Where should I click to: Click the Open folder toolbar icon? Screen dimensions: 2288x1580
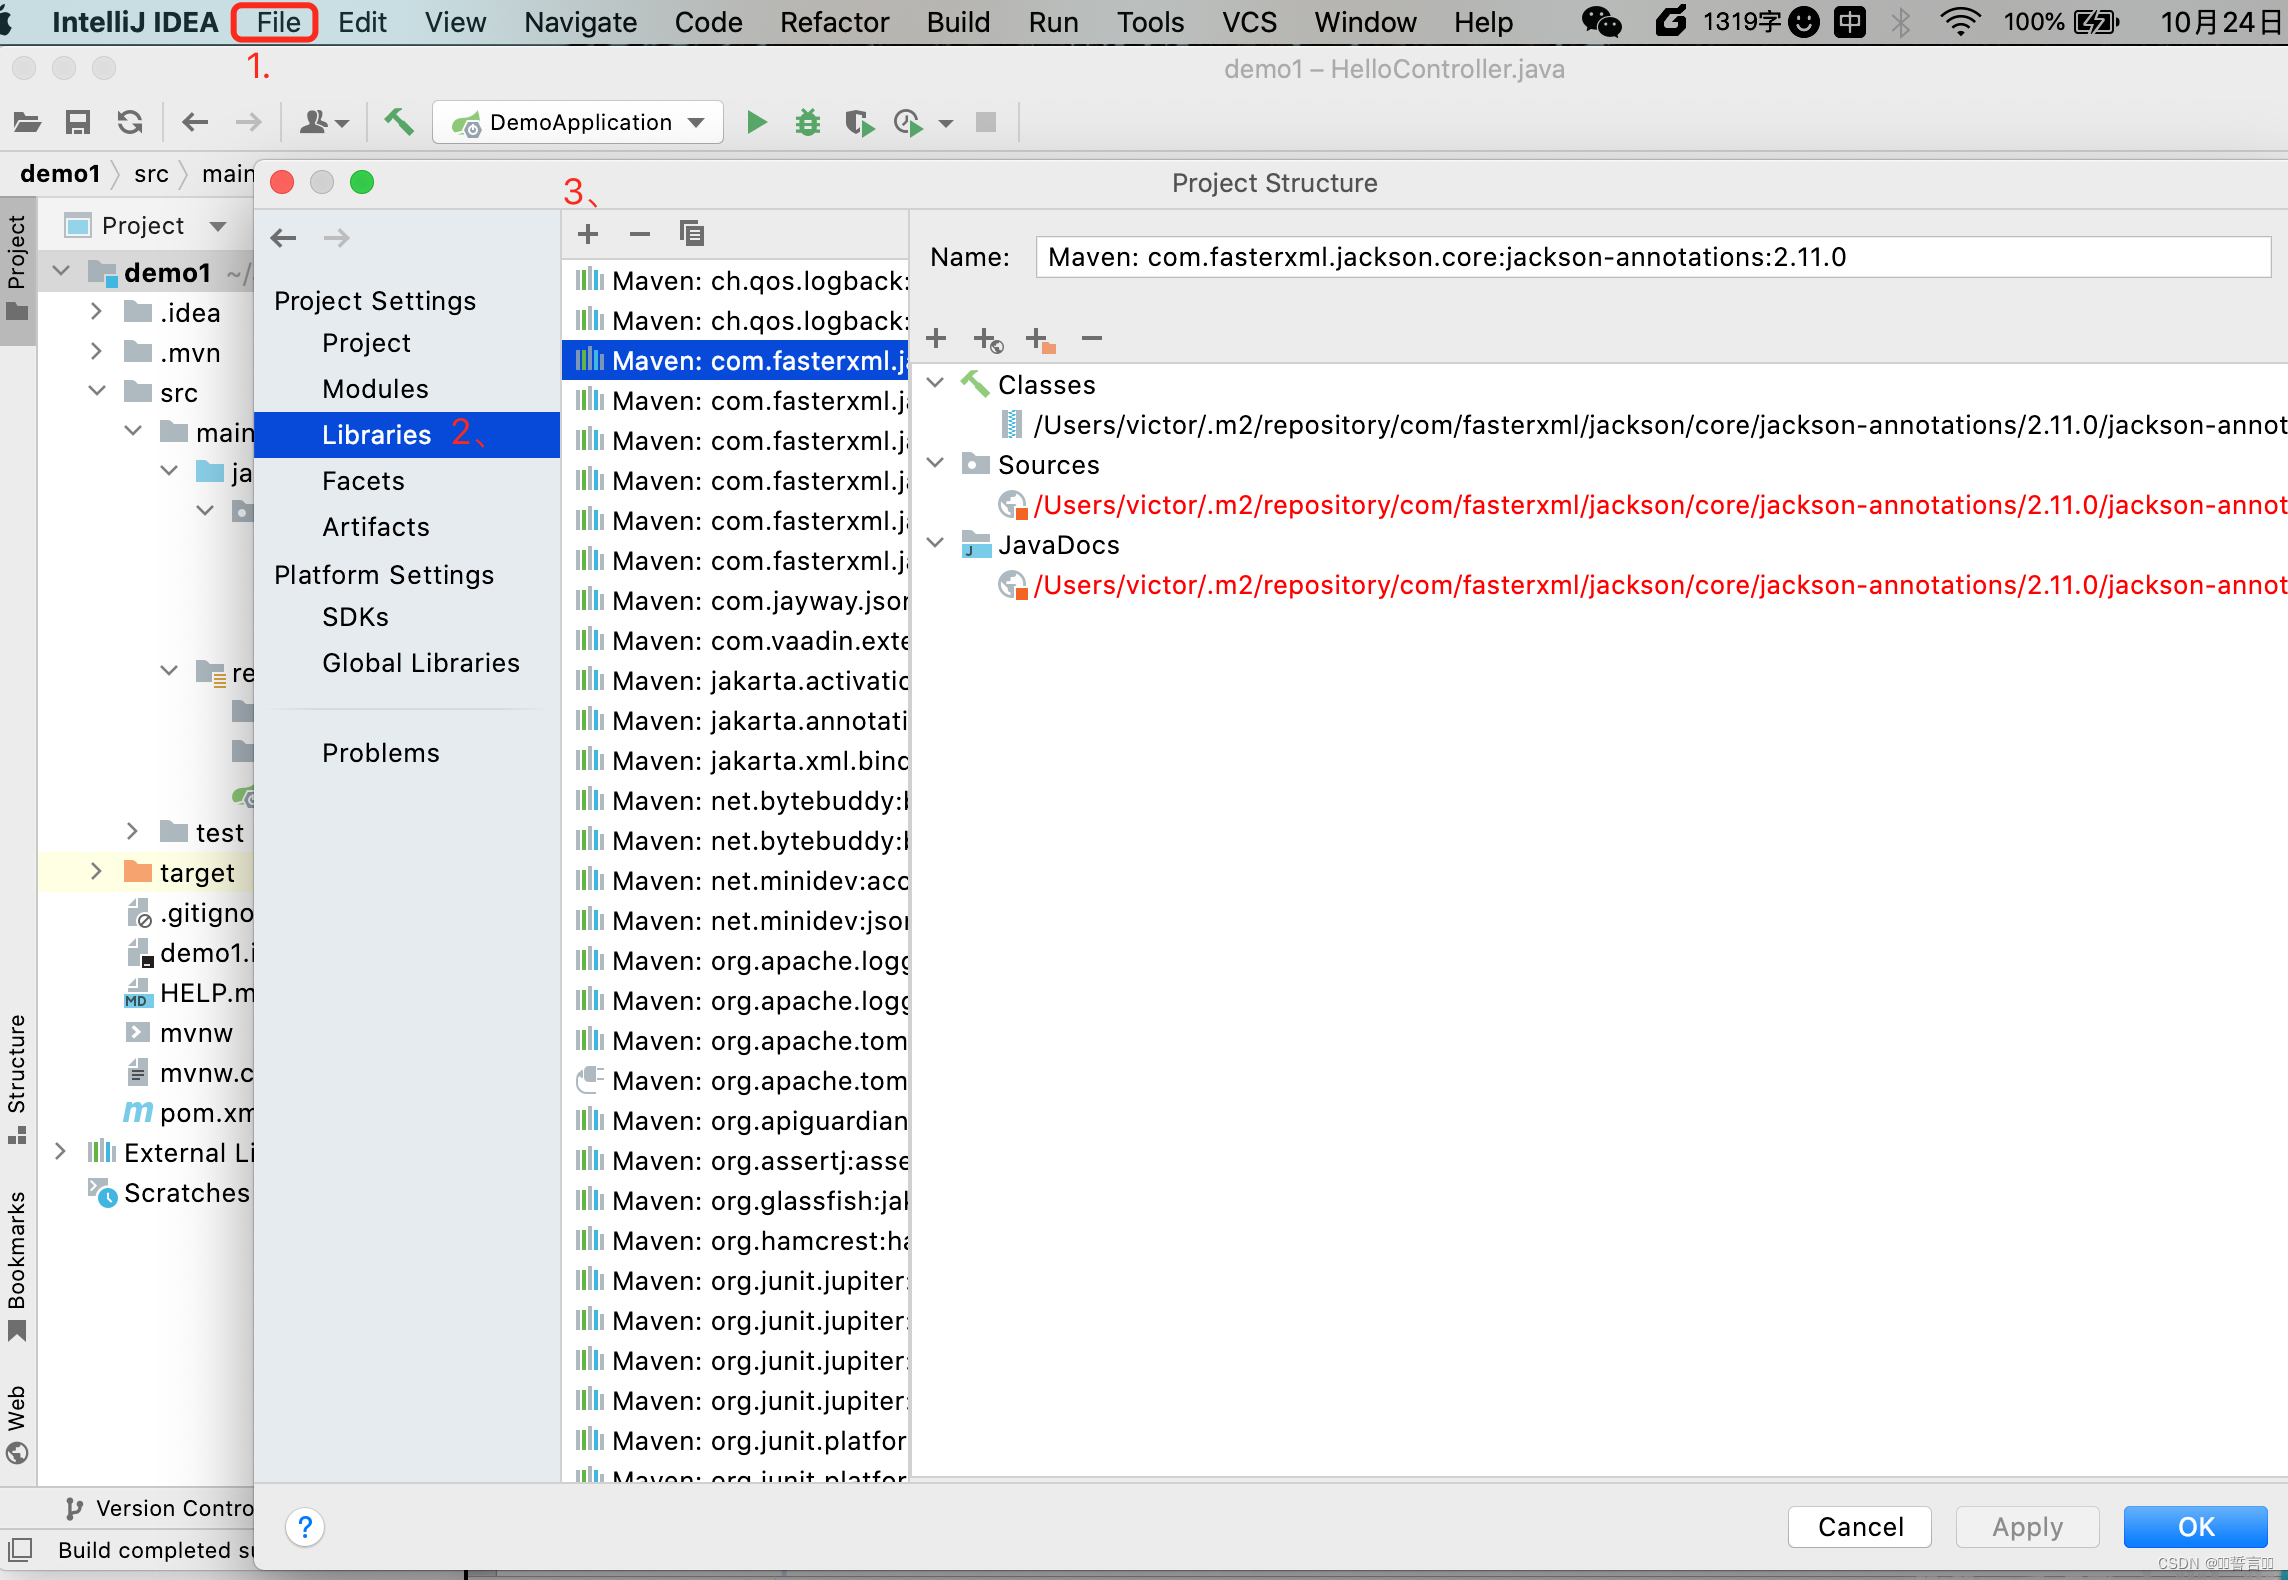point(27,122)
